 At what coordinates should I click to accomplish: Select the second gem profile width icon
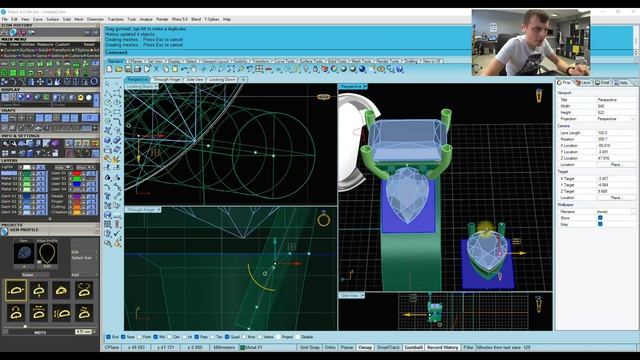click(39, 290)
